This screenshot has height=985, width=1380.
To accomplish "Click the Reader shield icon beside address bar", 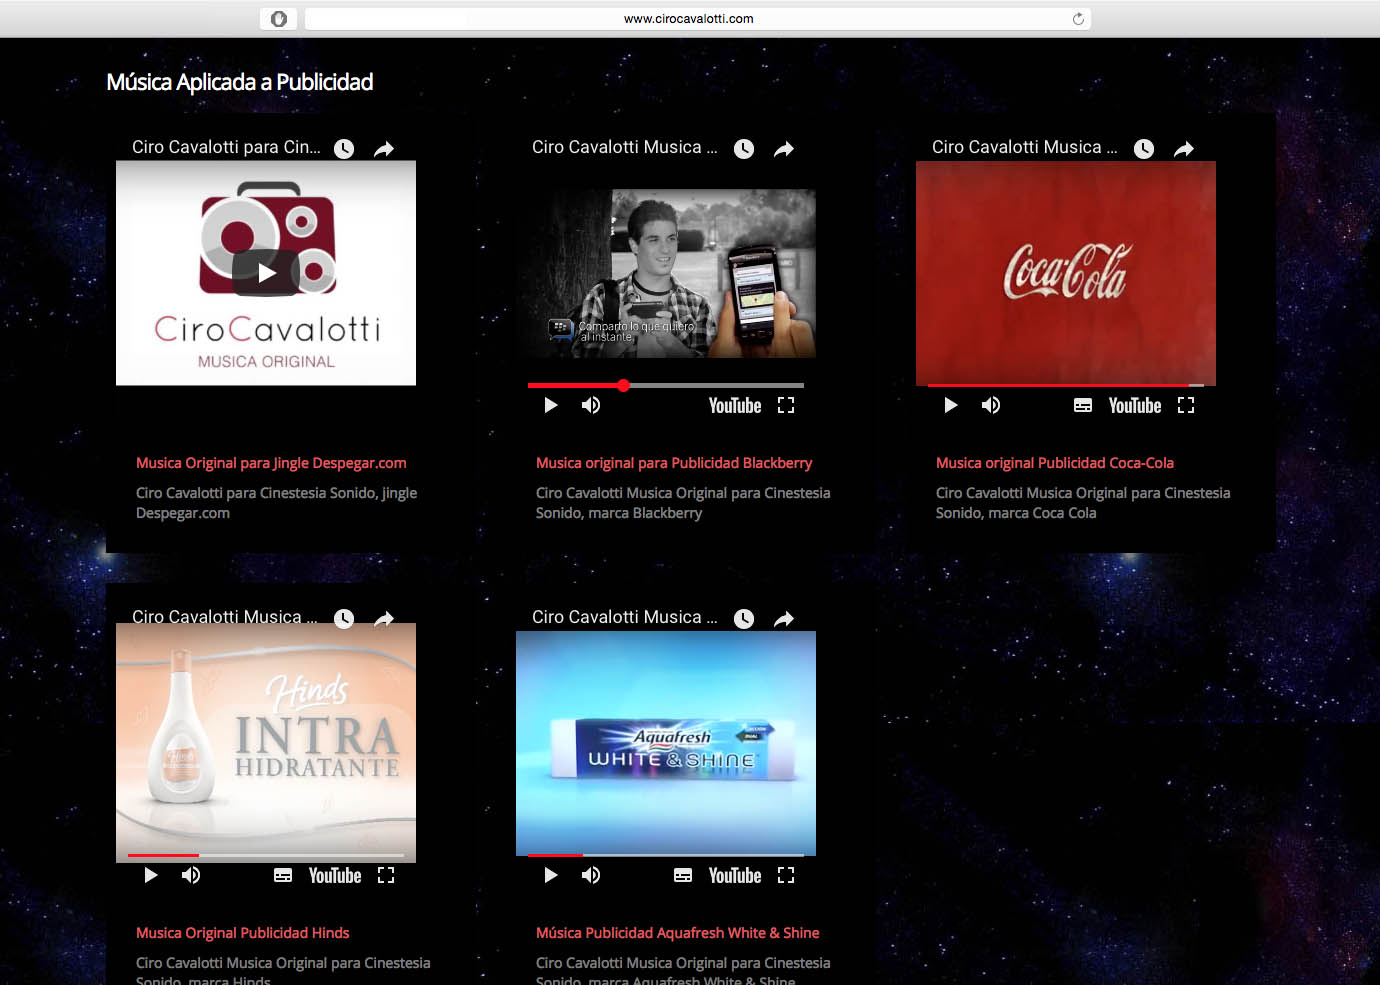I will pyautogui.click(x=279, y=19).
